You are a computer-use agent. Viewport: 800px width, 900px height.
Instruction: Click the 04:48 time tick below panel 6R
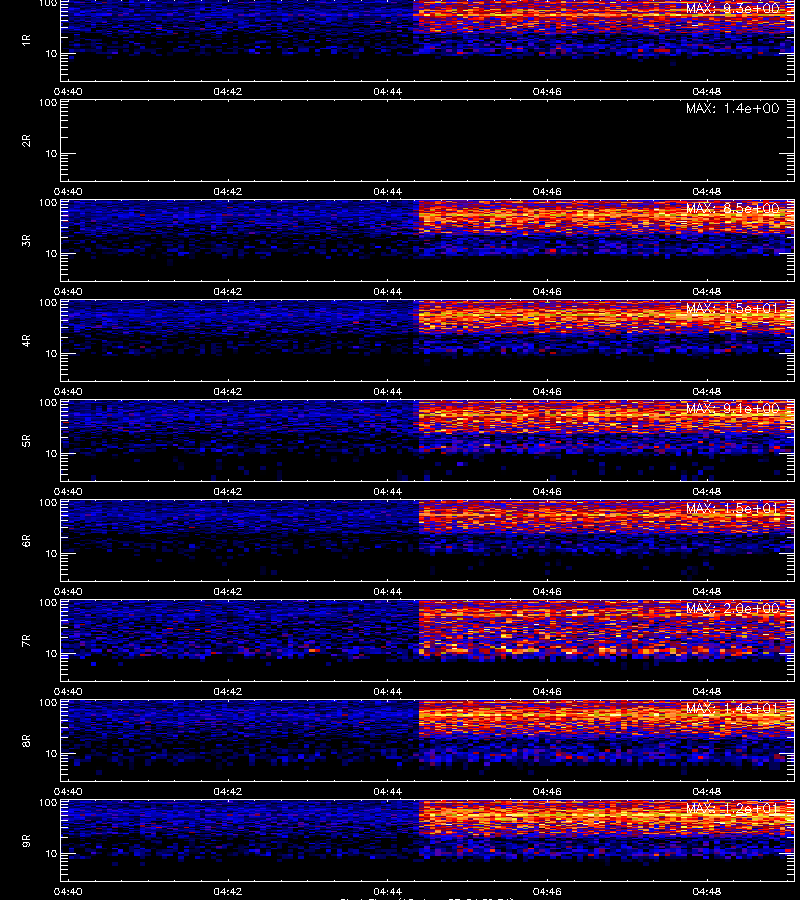tap(706, 592)
